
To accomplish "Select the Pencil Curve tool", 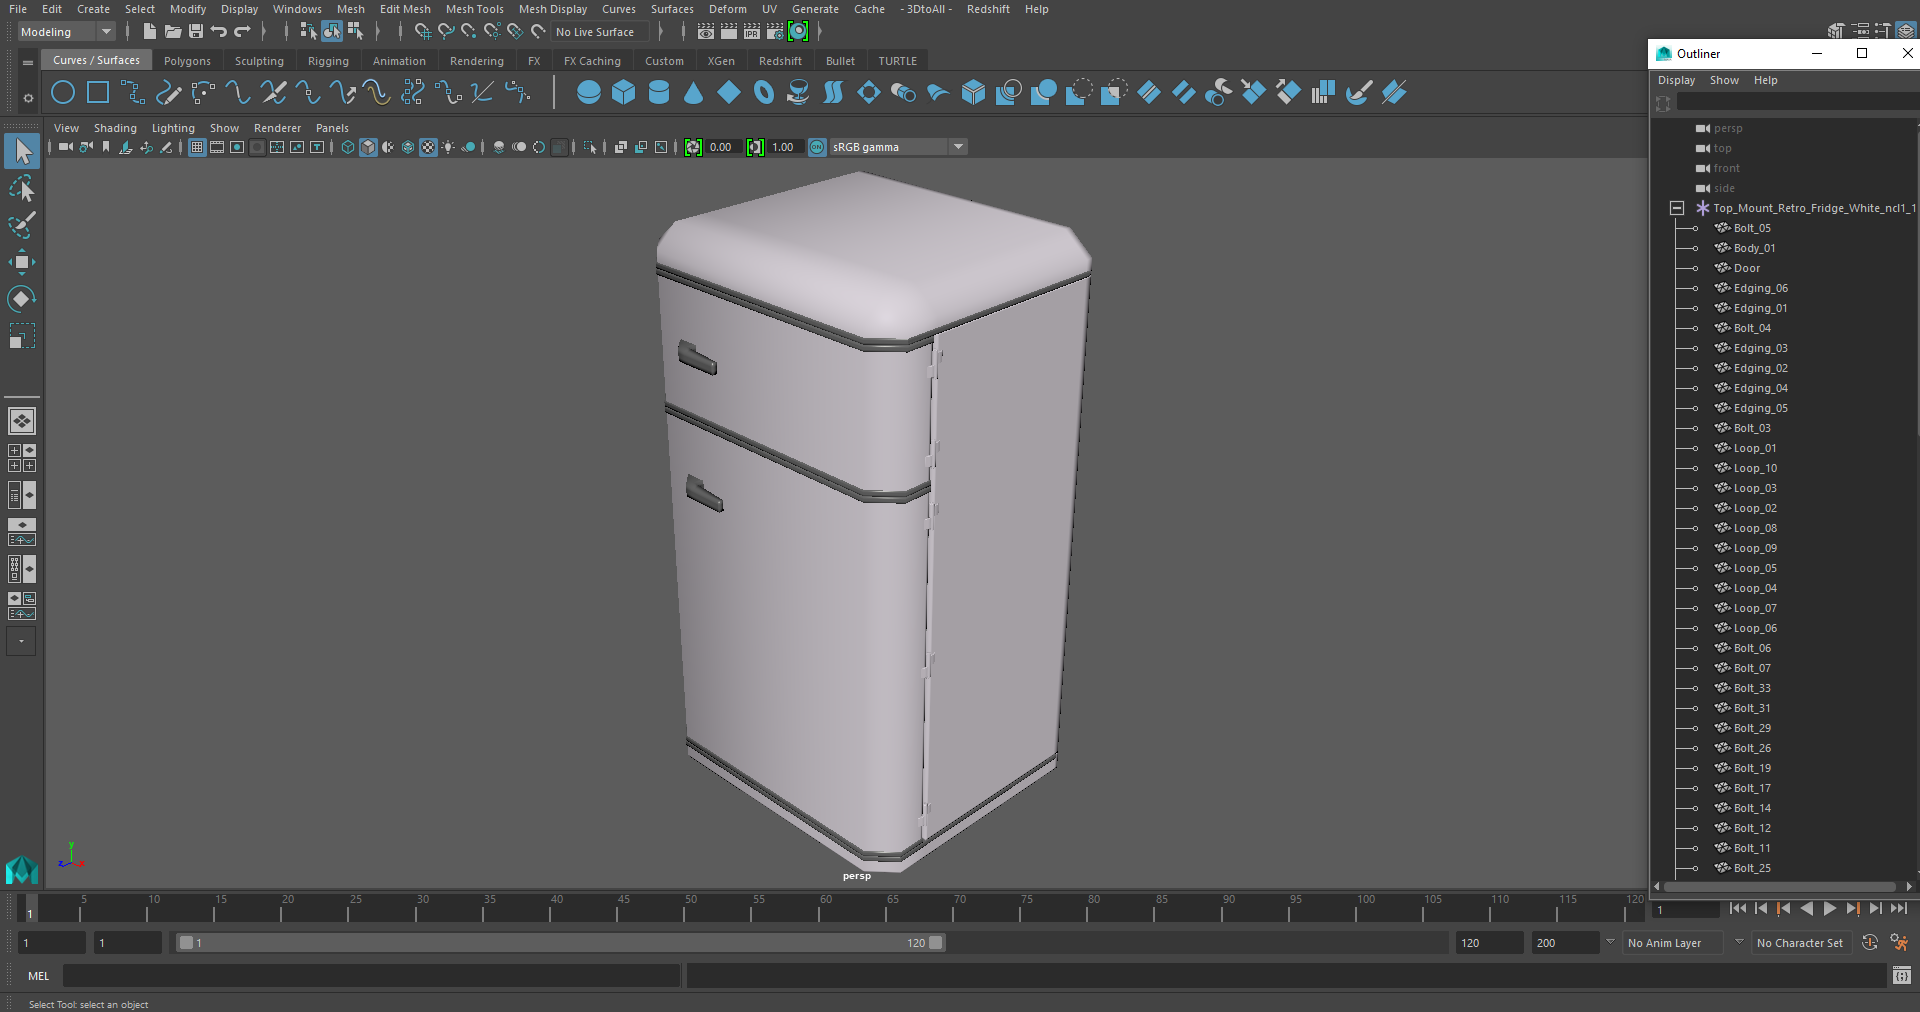I will coord(168,93).
